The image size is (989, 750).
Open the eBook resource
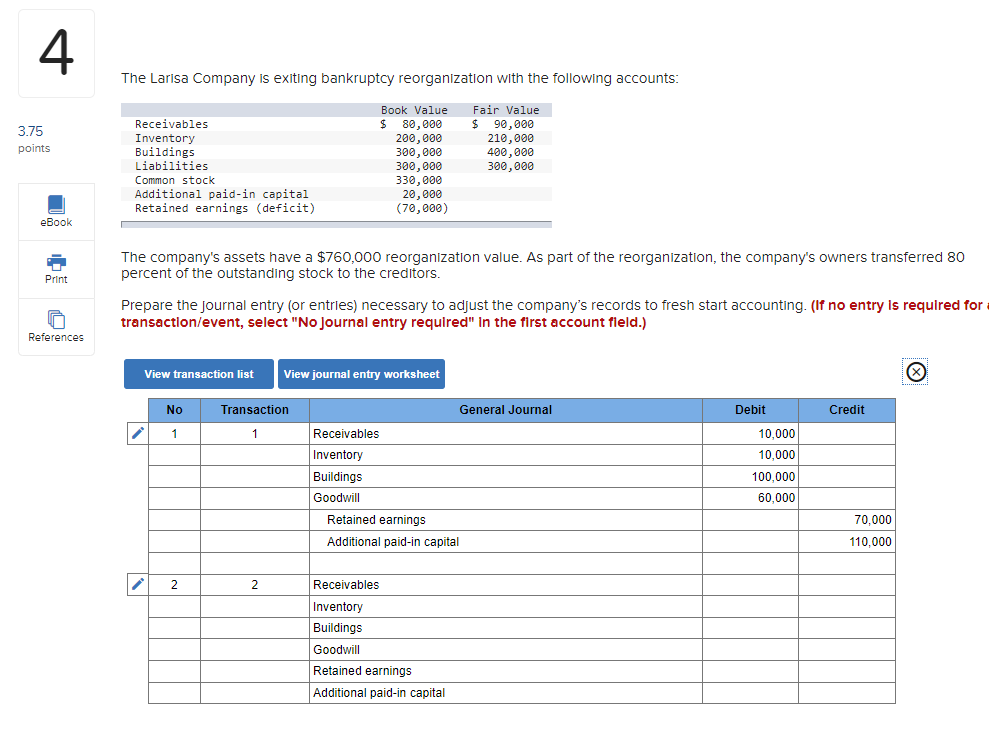[56, 211]
